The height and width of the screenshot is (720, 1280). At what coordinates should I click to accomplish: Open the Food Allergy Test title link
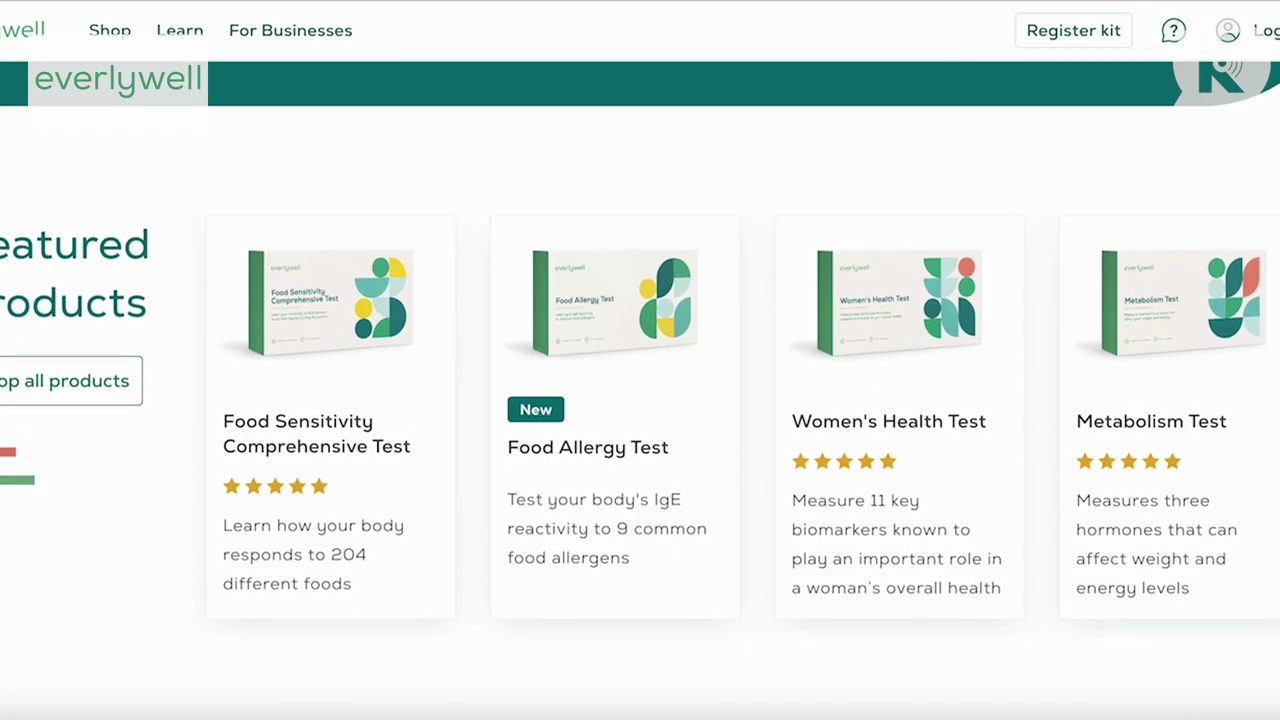587,447
